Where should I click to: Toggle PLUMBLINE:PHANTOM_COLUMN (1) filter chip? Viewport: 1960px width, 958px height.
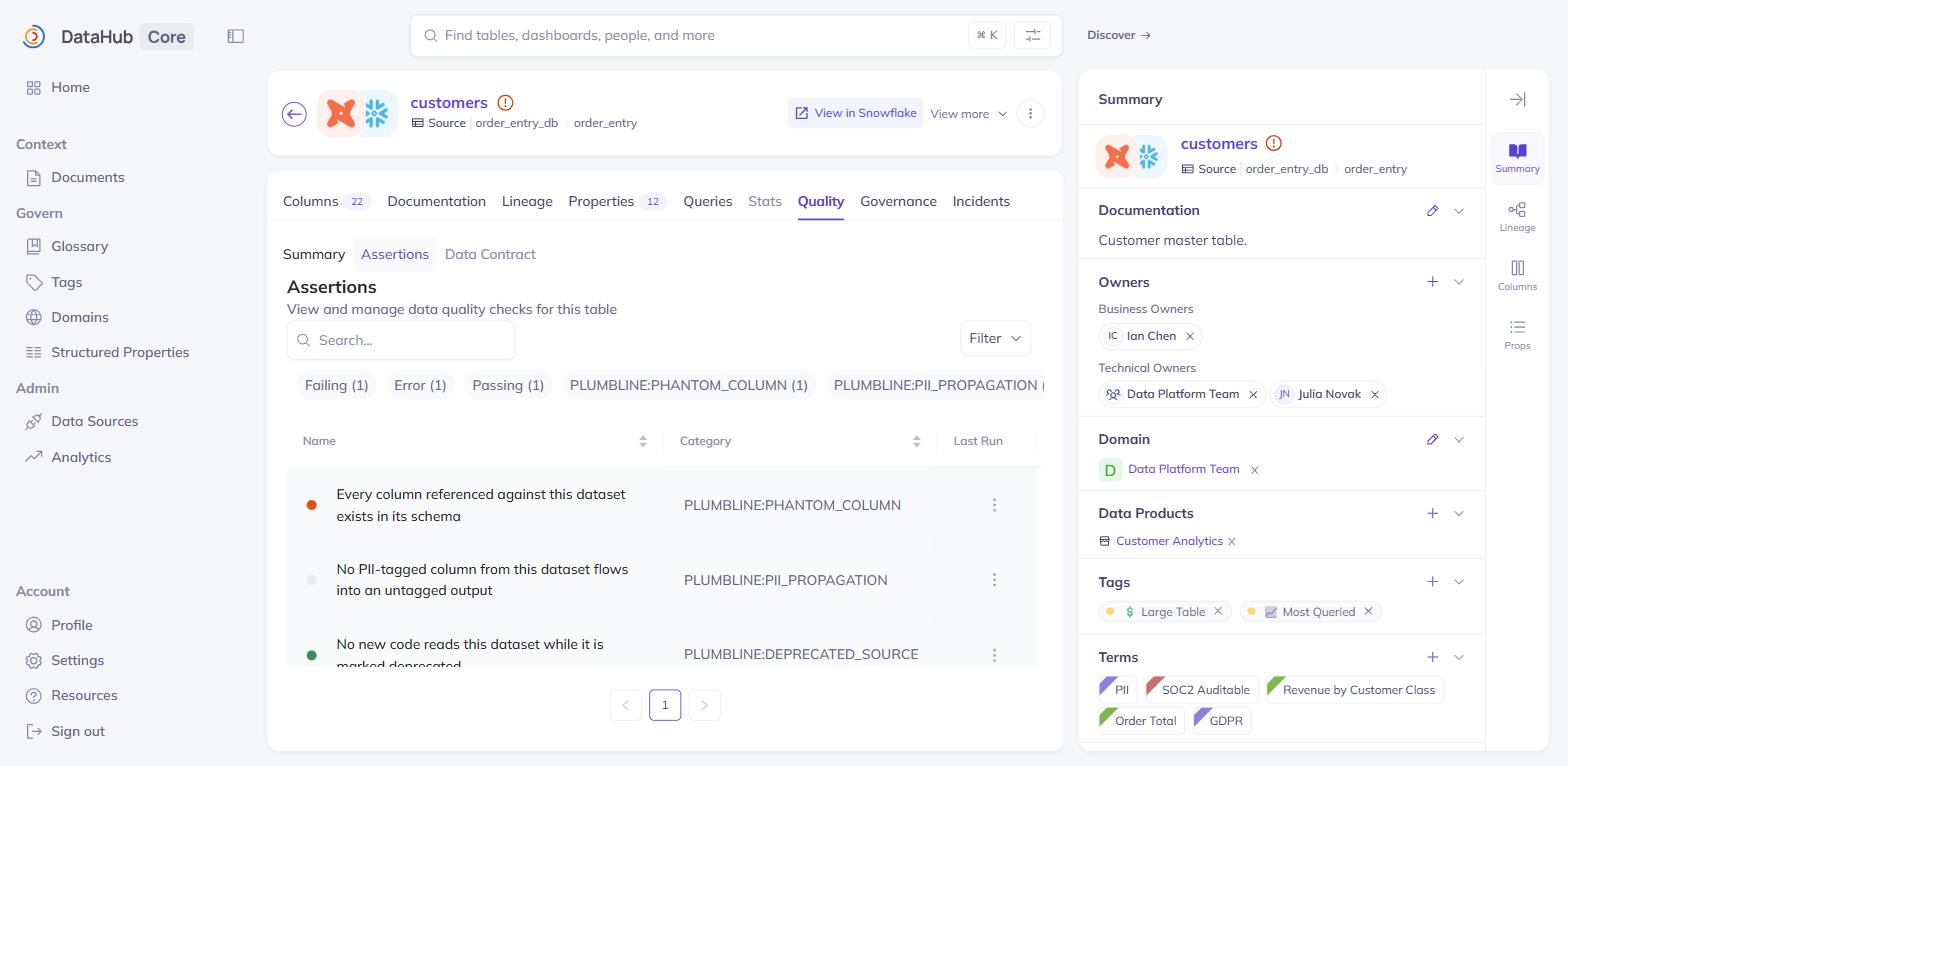(689, 386)
